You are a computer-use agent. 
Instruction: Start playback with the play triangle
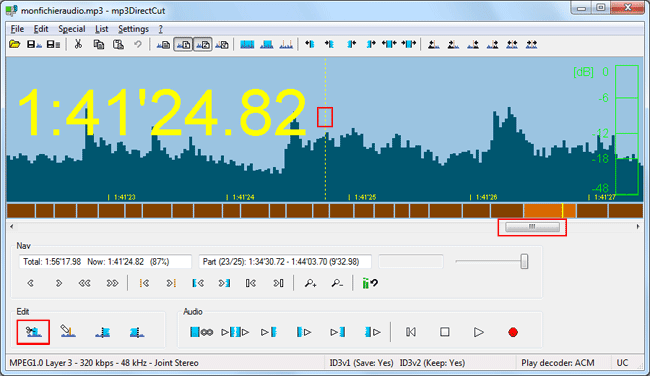pyautogui.click(x=478, y=332)
